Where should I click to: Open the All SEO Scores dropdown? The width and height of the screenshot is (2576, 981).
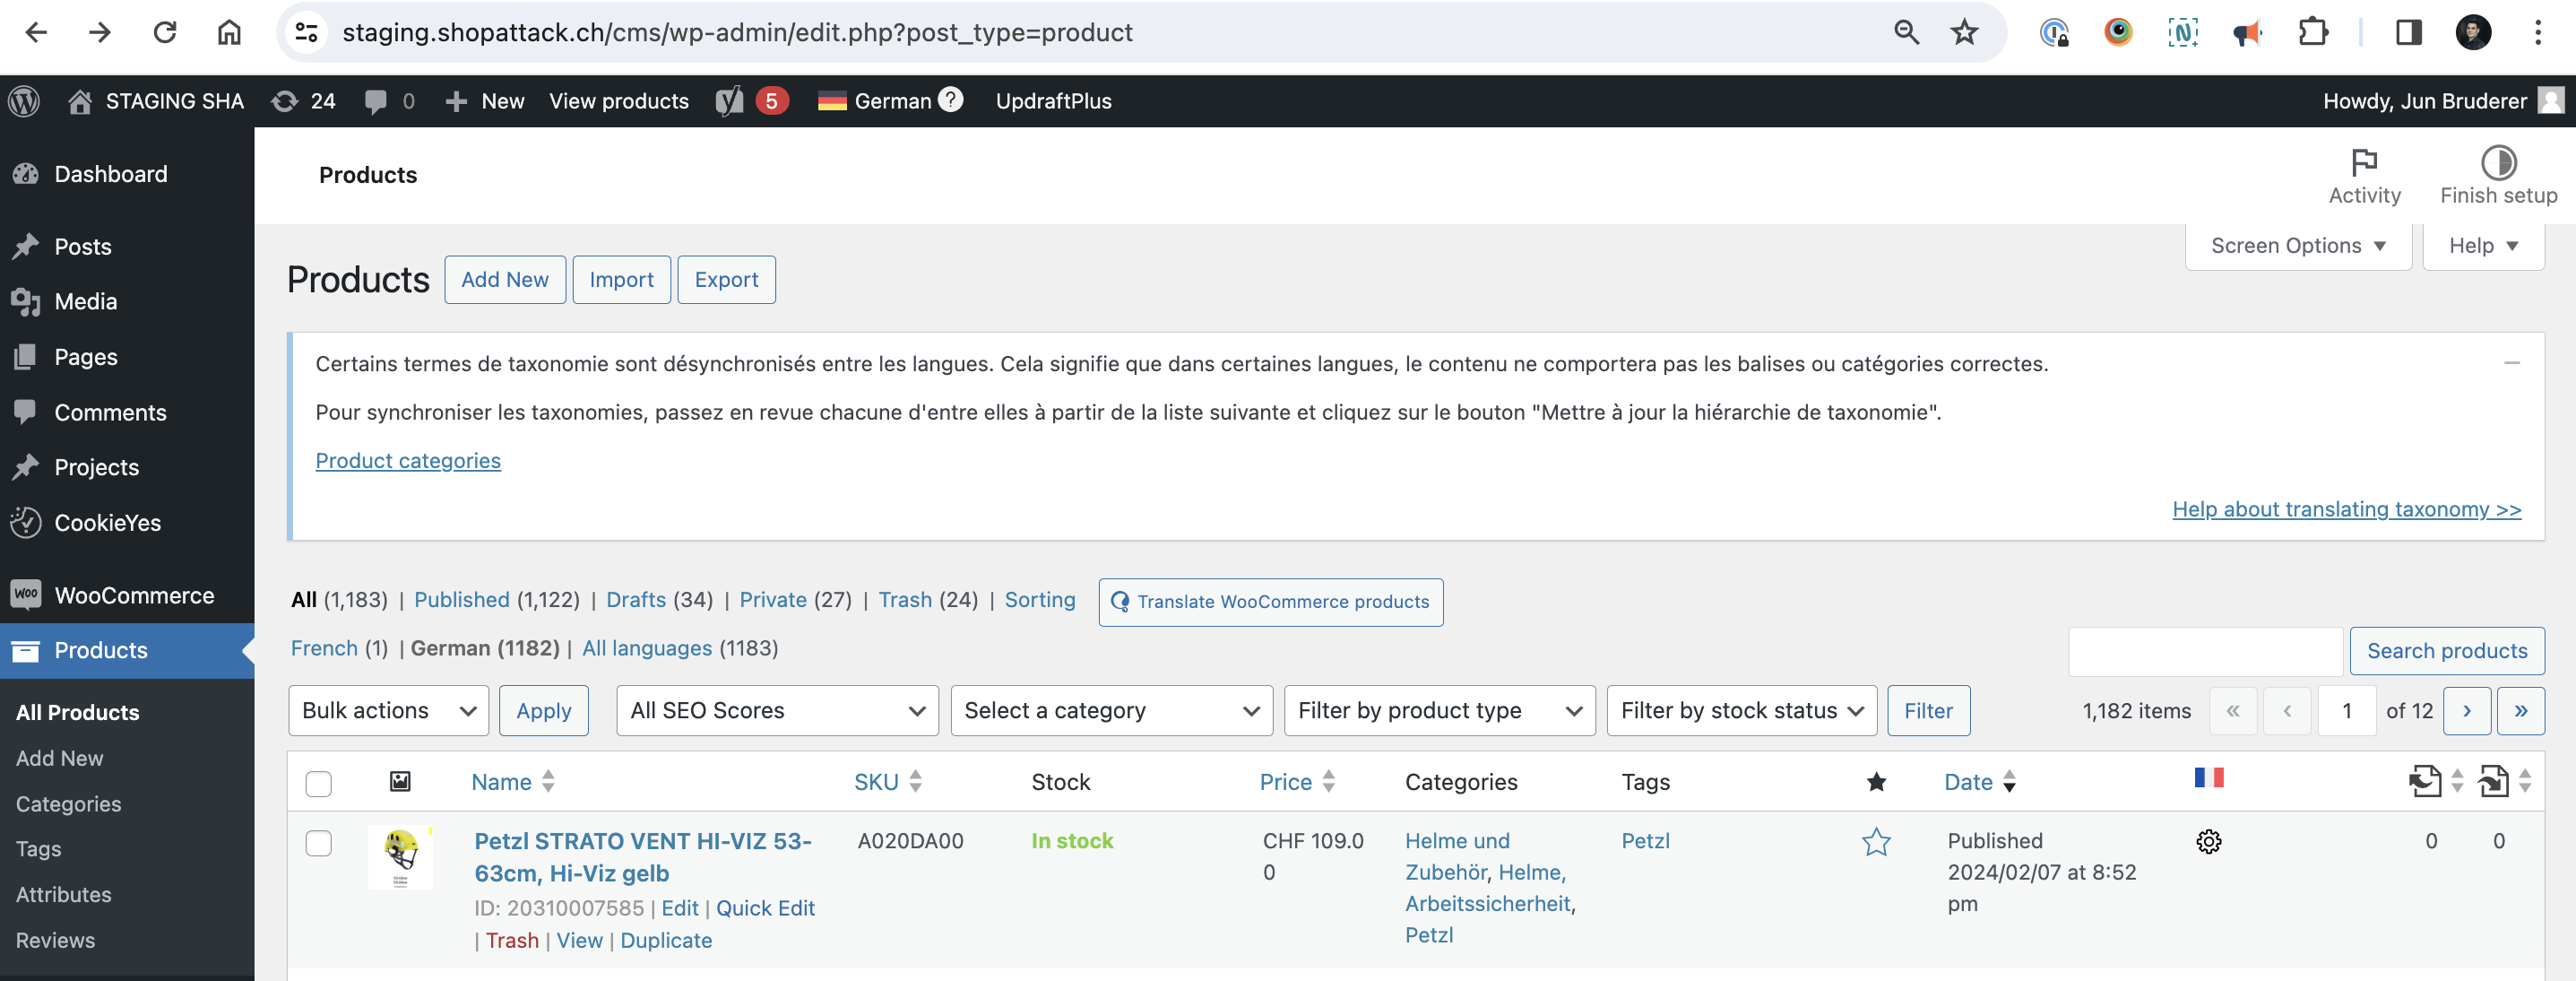[777, 711]
